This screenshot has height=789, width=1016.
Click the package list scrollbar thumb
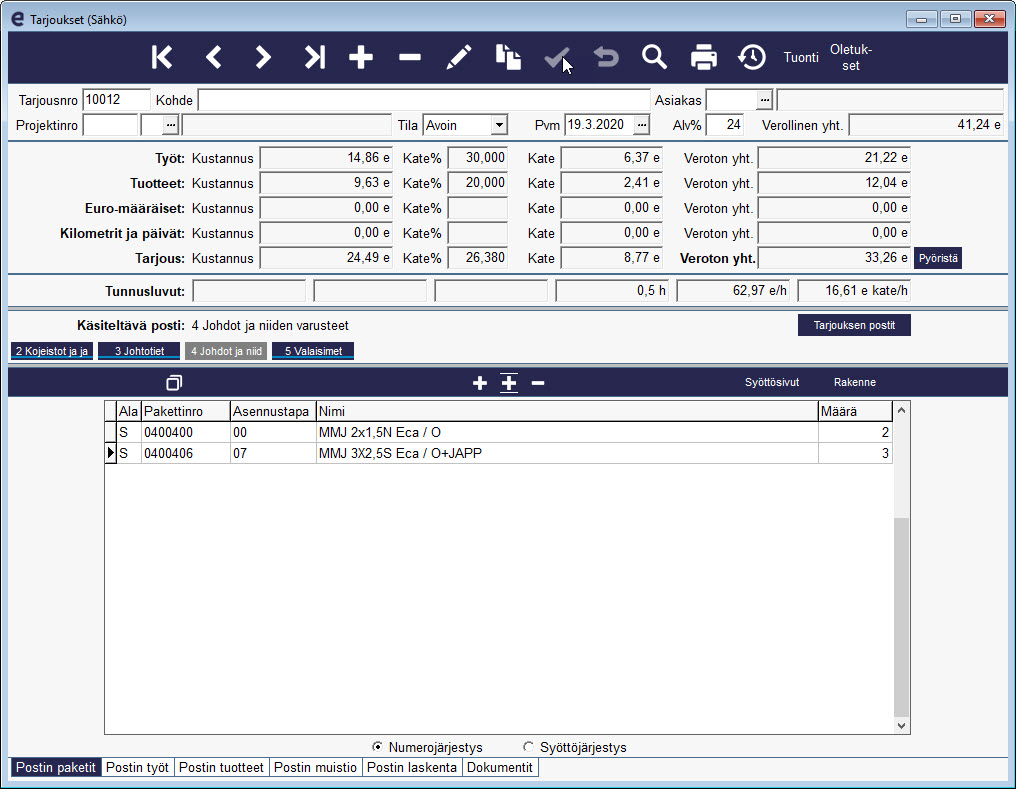(901, 617)
